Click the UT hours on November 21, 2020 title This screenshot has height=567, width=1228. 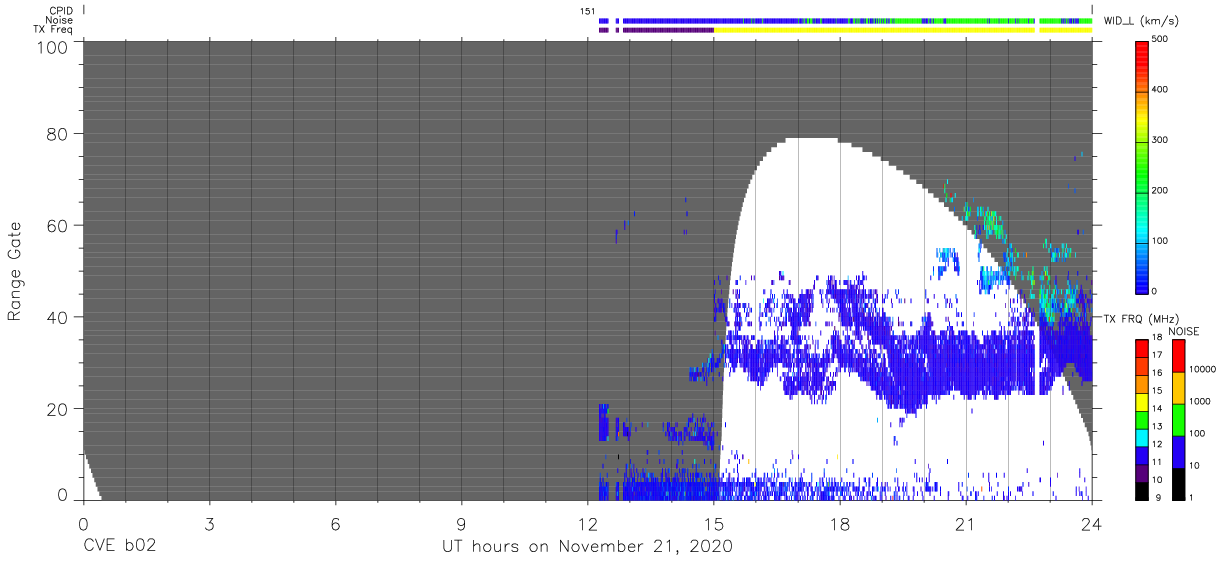tap(587, 547)
